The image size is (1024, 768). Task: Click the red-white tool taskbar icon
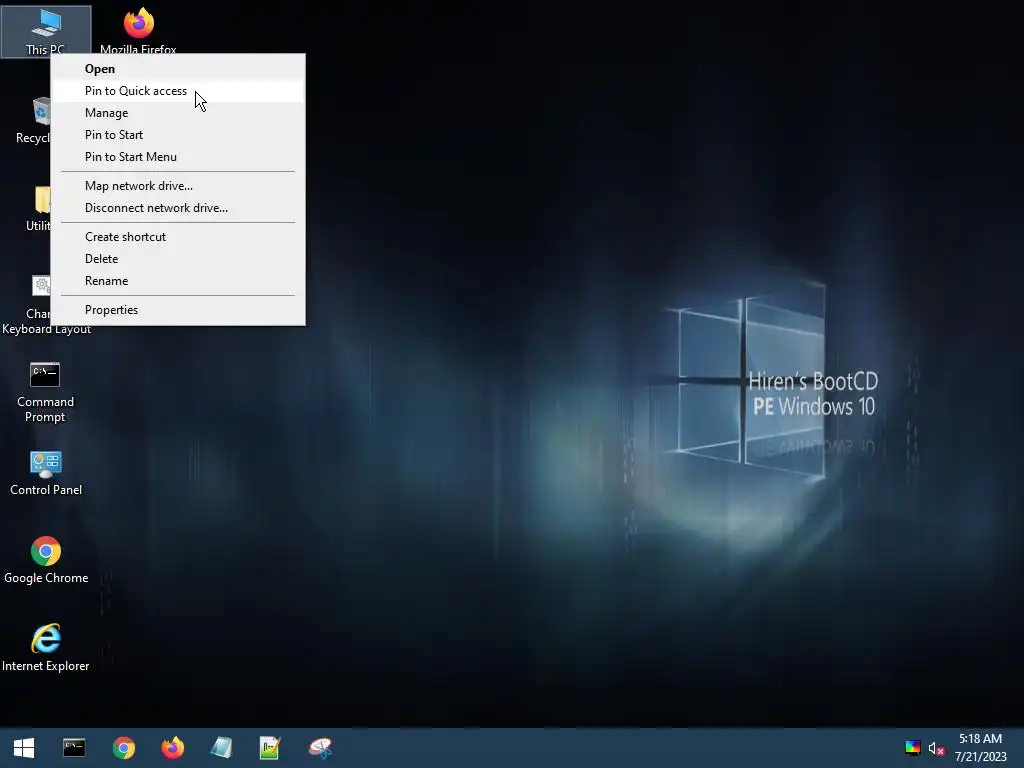pyautogui.click(x=320, y=748)
